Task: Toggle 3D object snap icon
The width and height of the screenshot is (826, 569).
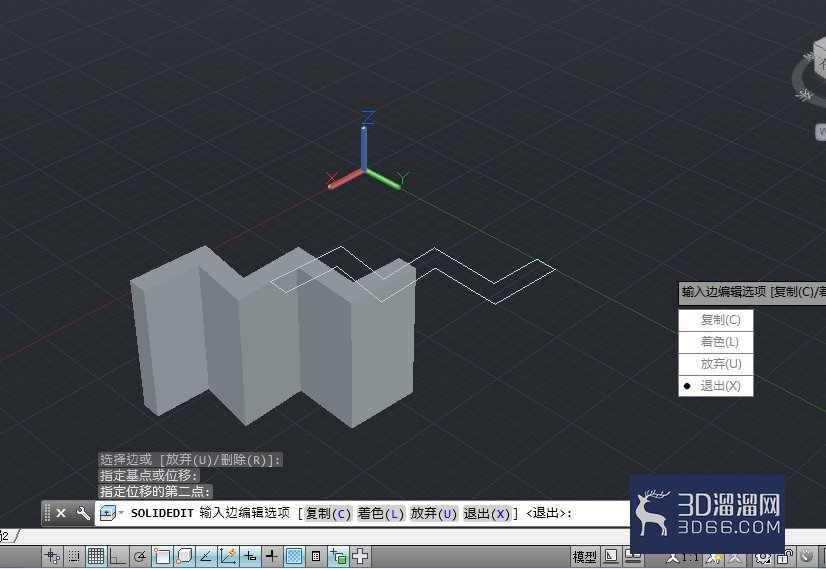Action: (x=184, y=556)
